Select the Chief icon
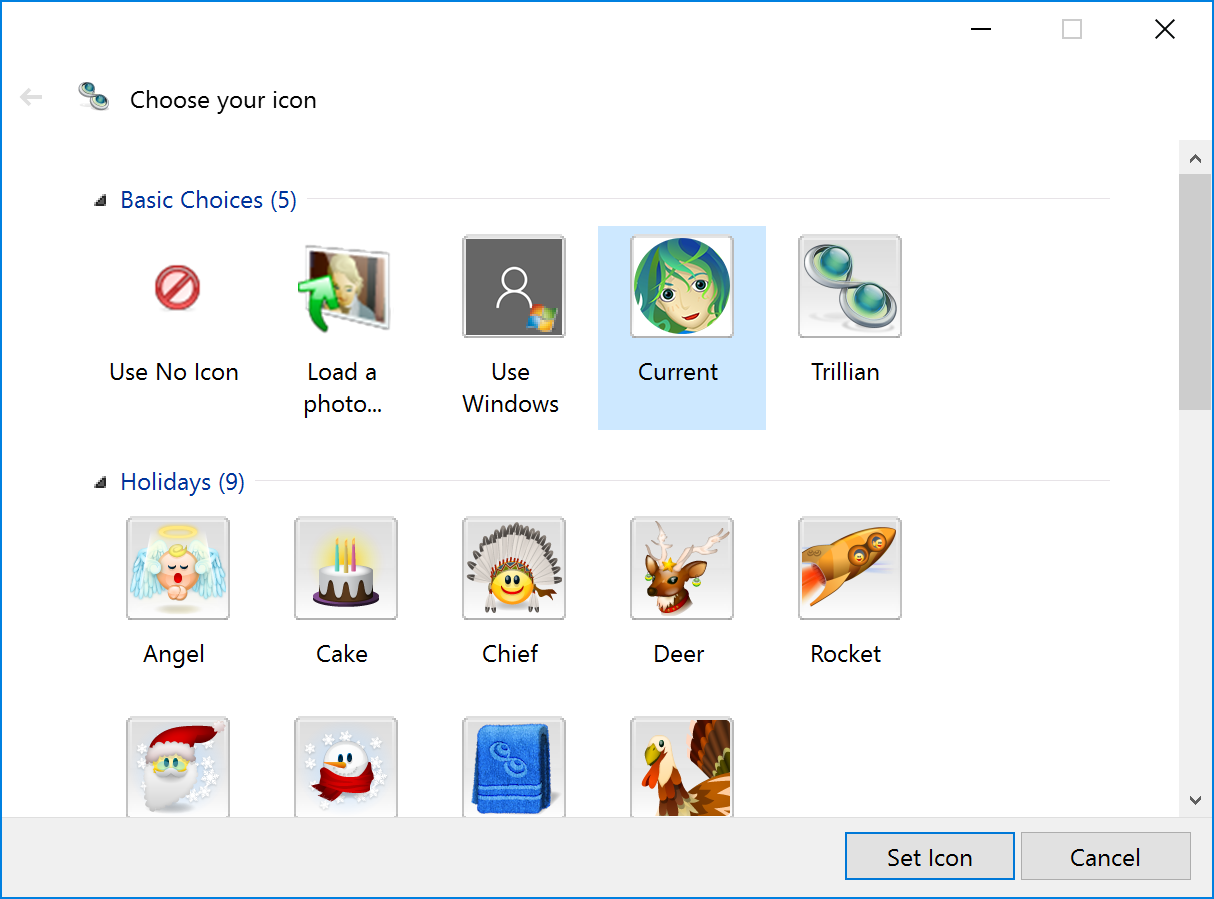Image resolution: width=1214 pixels, height=899 pixels. [513, 568]
